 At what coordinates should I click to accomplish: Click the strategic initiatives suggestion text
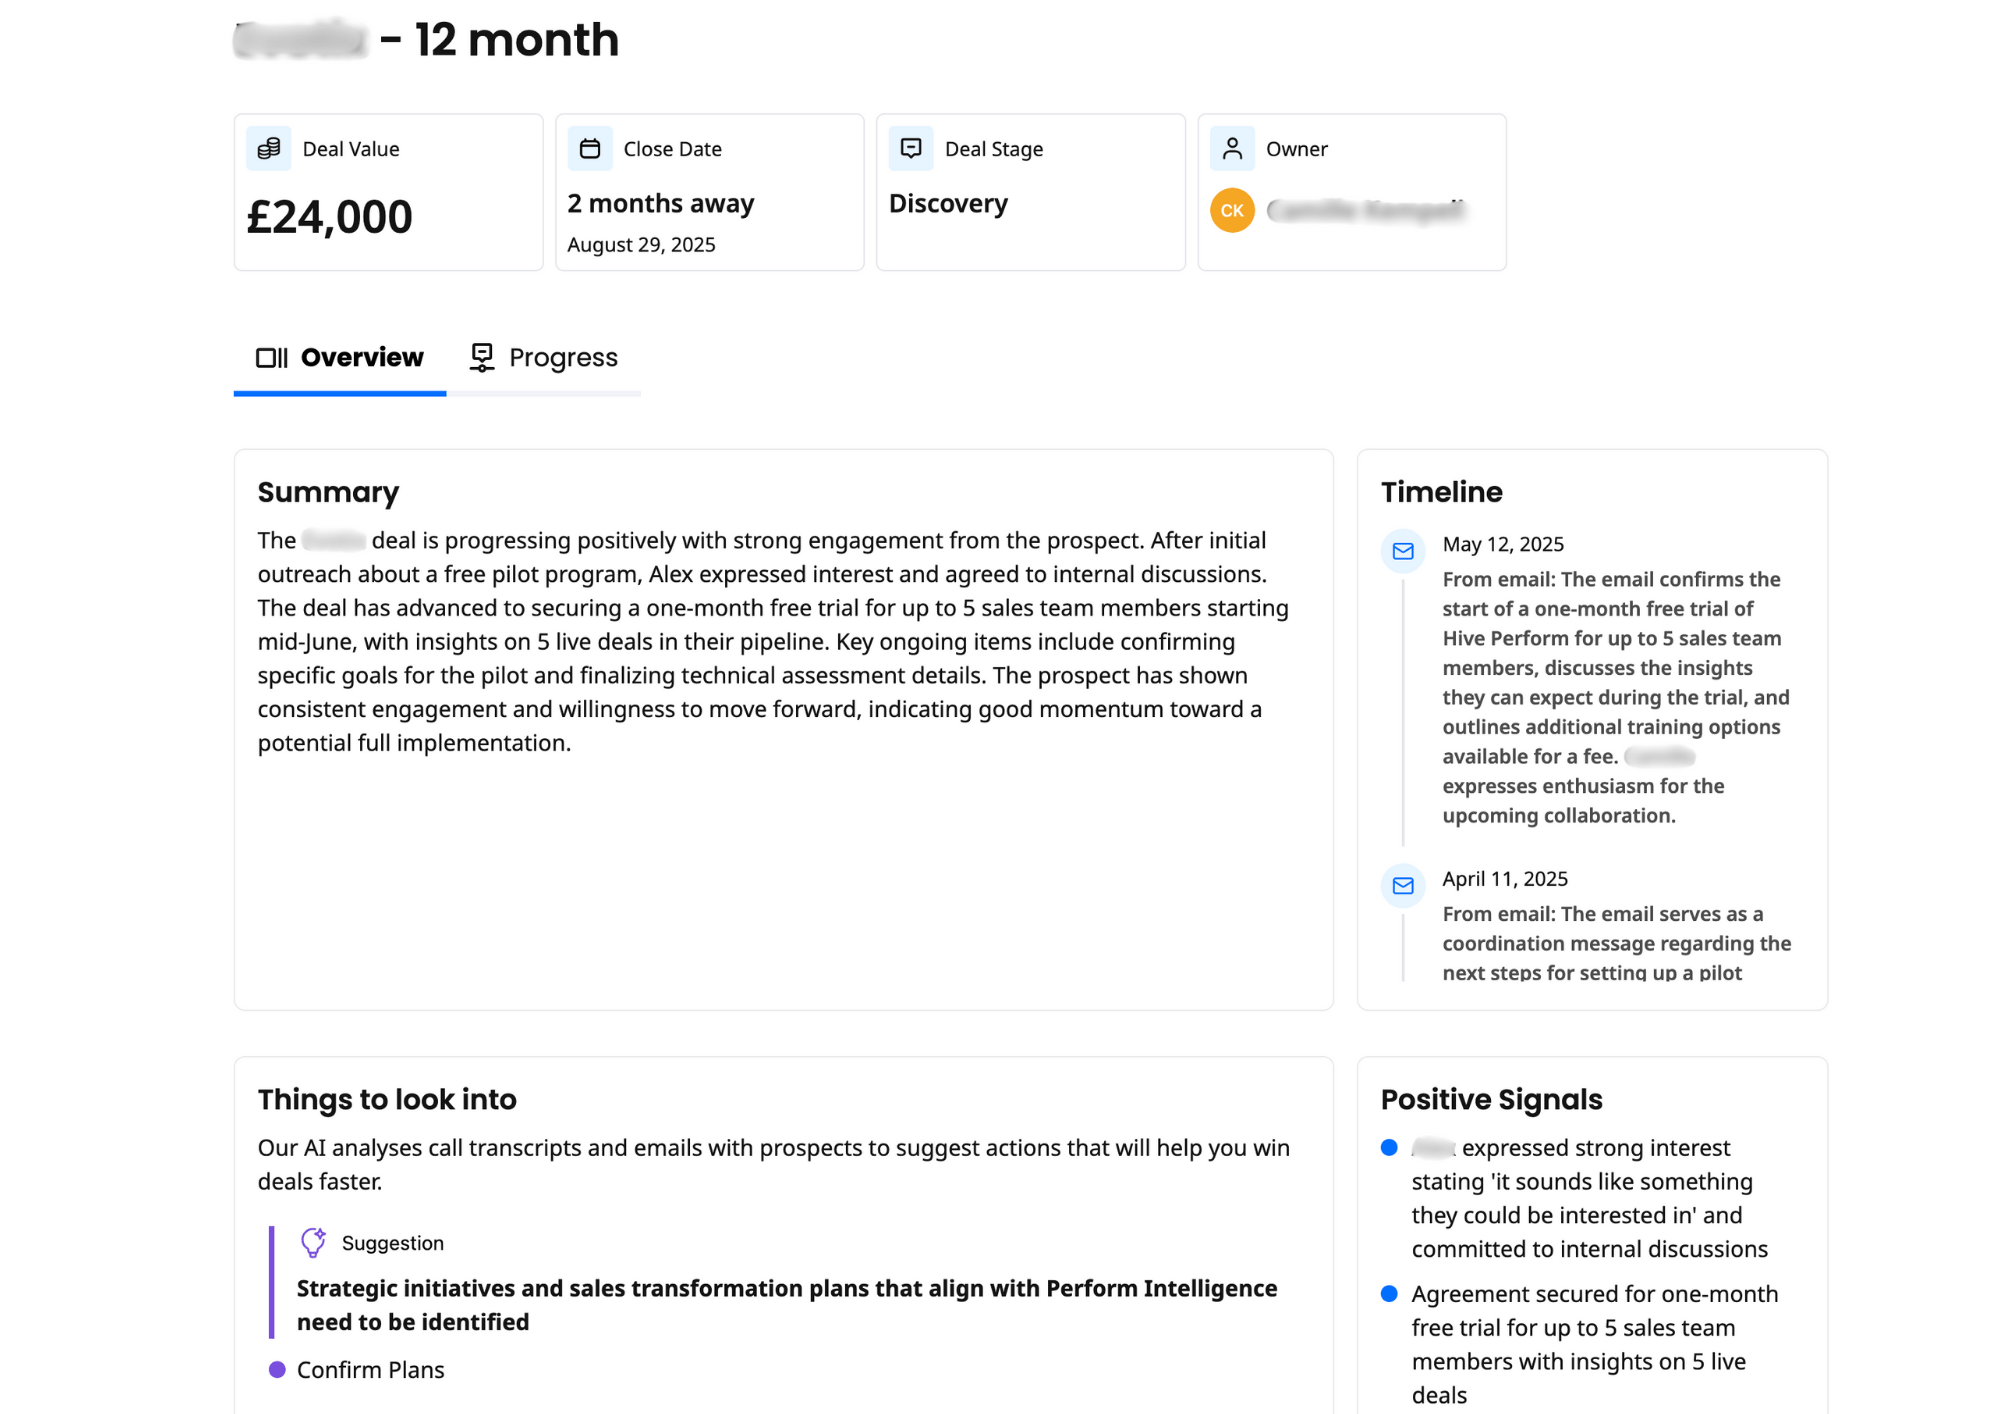click(x=787, y=1305)
